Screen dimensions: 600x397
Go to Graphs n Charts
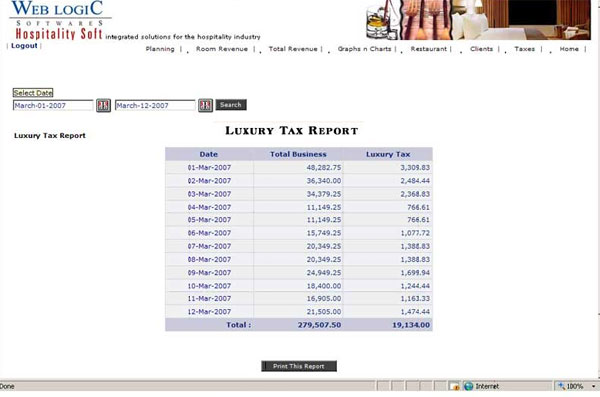[364, 49]
